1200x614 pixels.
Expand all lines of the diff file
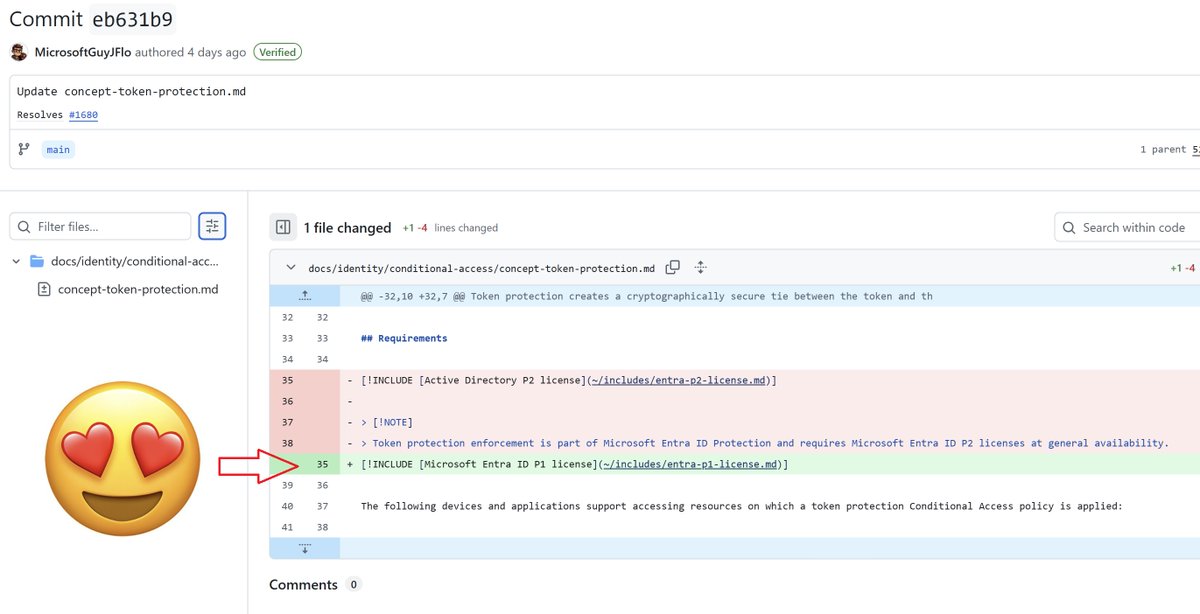[701, 267]
